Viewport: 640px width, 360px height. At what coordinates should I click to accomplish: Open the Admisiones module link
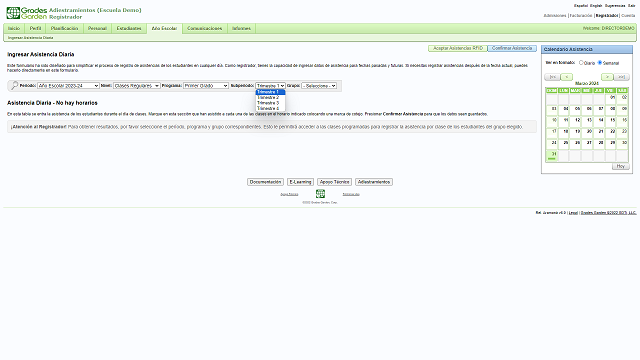555,16
